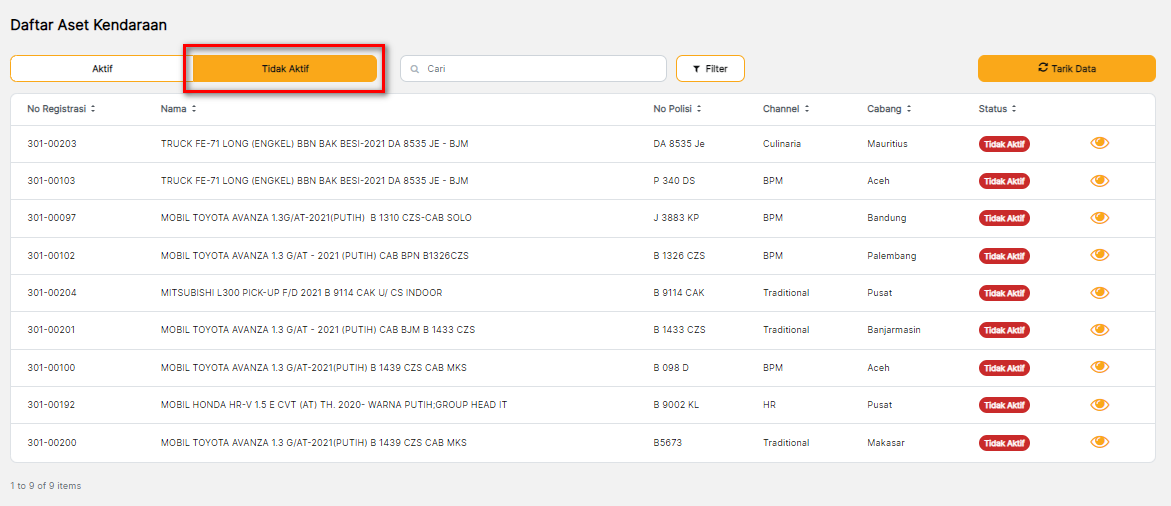Image resolution: width=1171 pixels, height=506 pixels.
Task: View details of asset 301-00103
Action: point(1099,181)
